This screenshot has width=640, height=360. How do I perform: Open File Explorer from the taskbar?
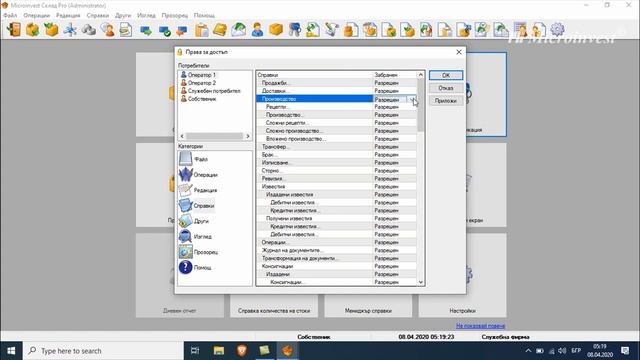coord(219,351)
